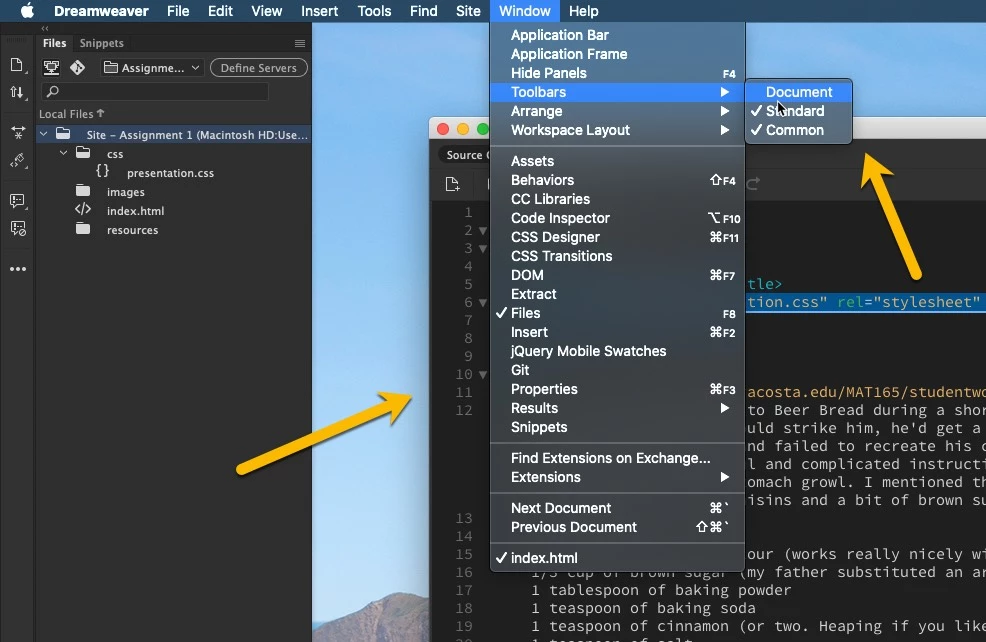Toggle the checked Files panel menu item
986x642 pixels.
click(x=617, y=313)
